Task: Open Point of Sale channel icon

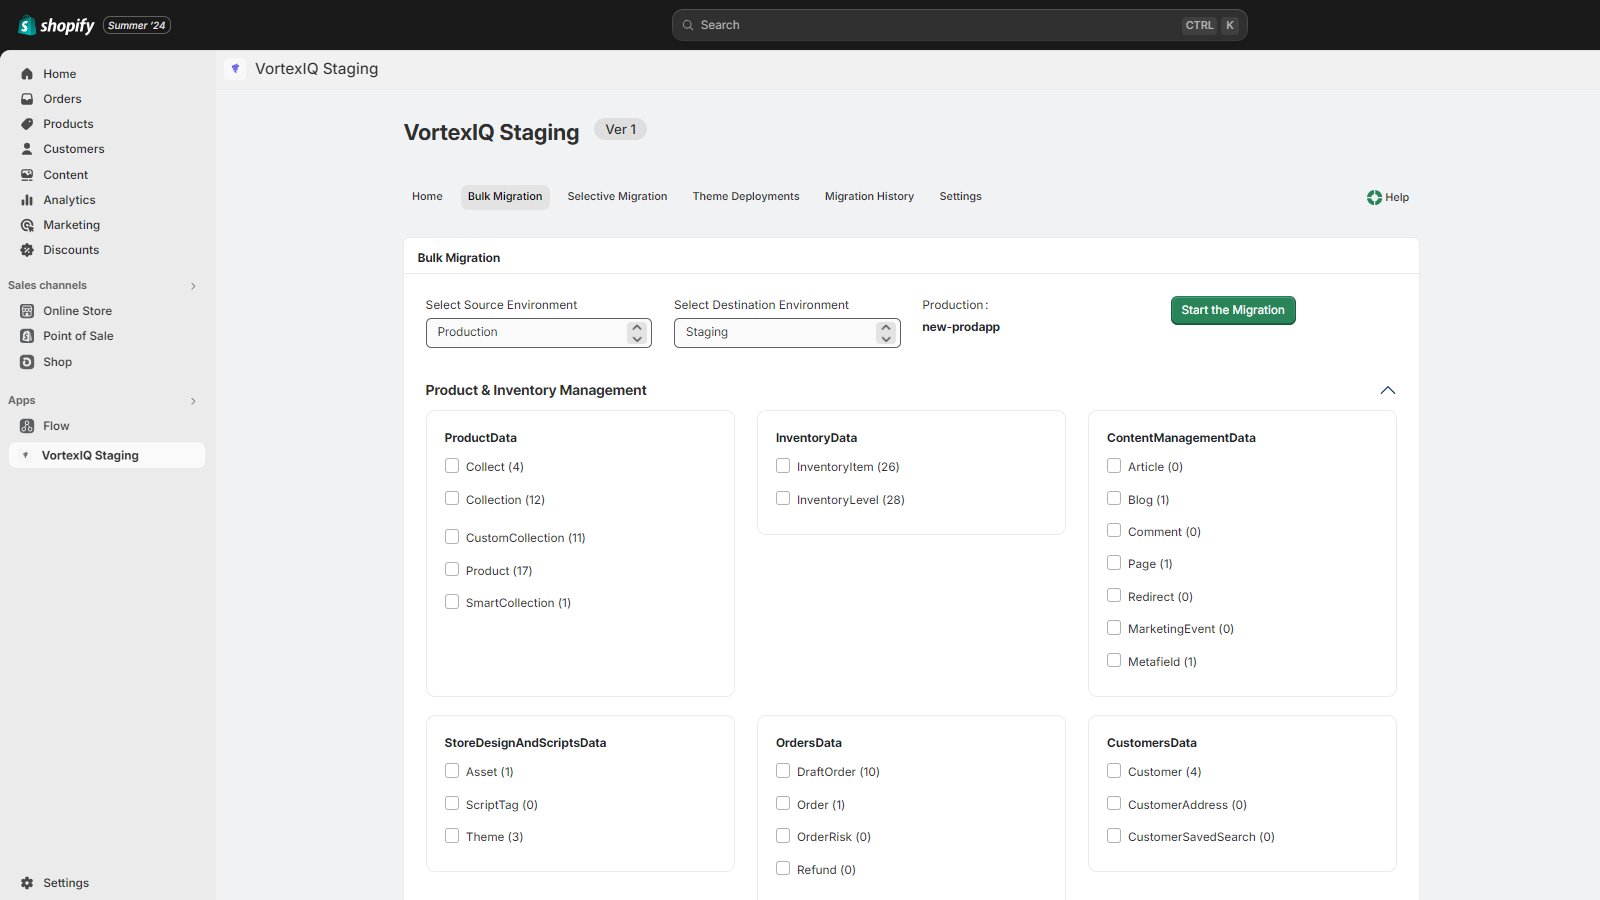Action: pyautogui.click(x=27, y=336)
